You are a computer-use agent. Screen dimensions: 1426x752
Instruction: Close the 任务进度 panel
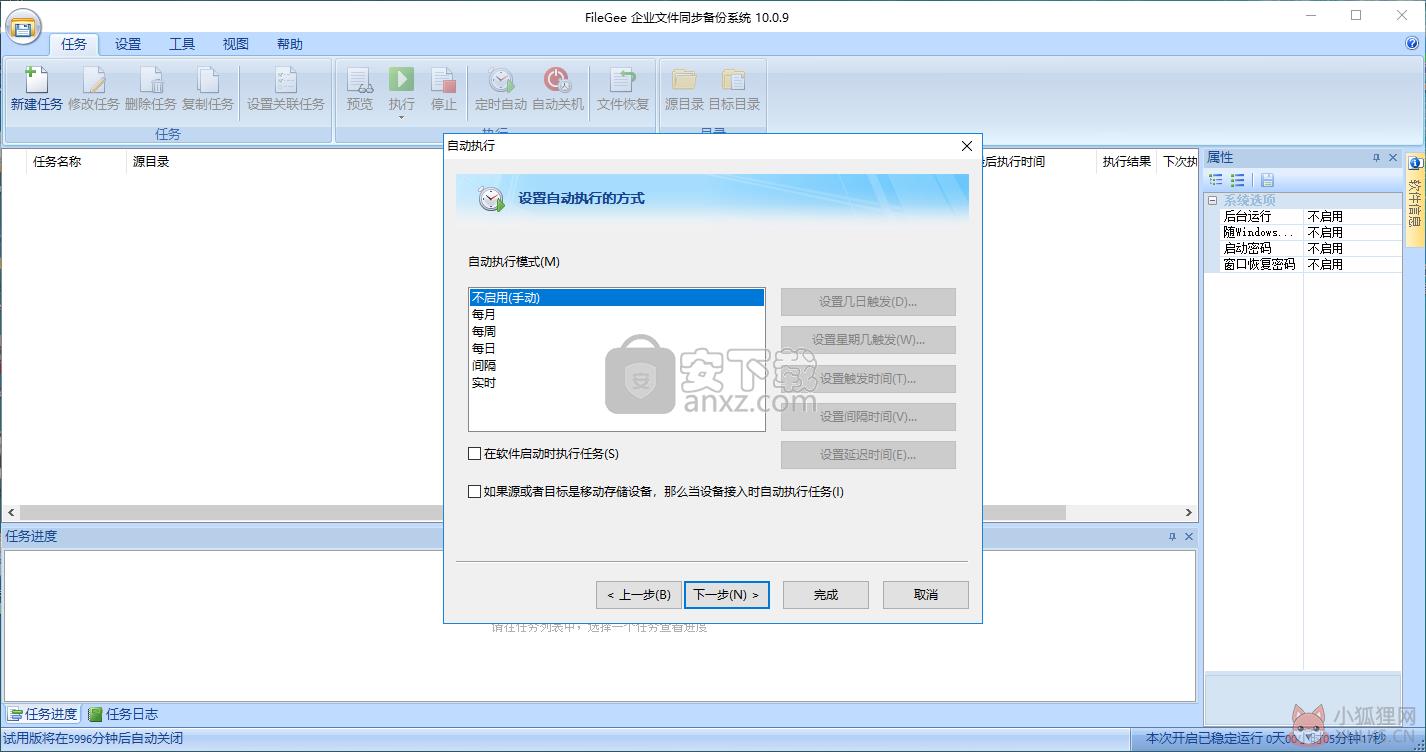tap(1189, 537)
